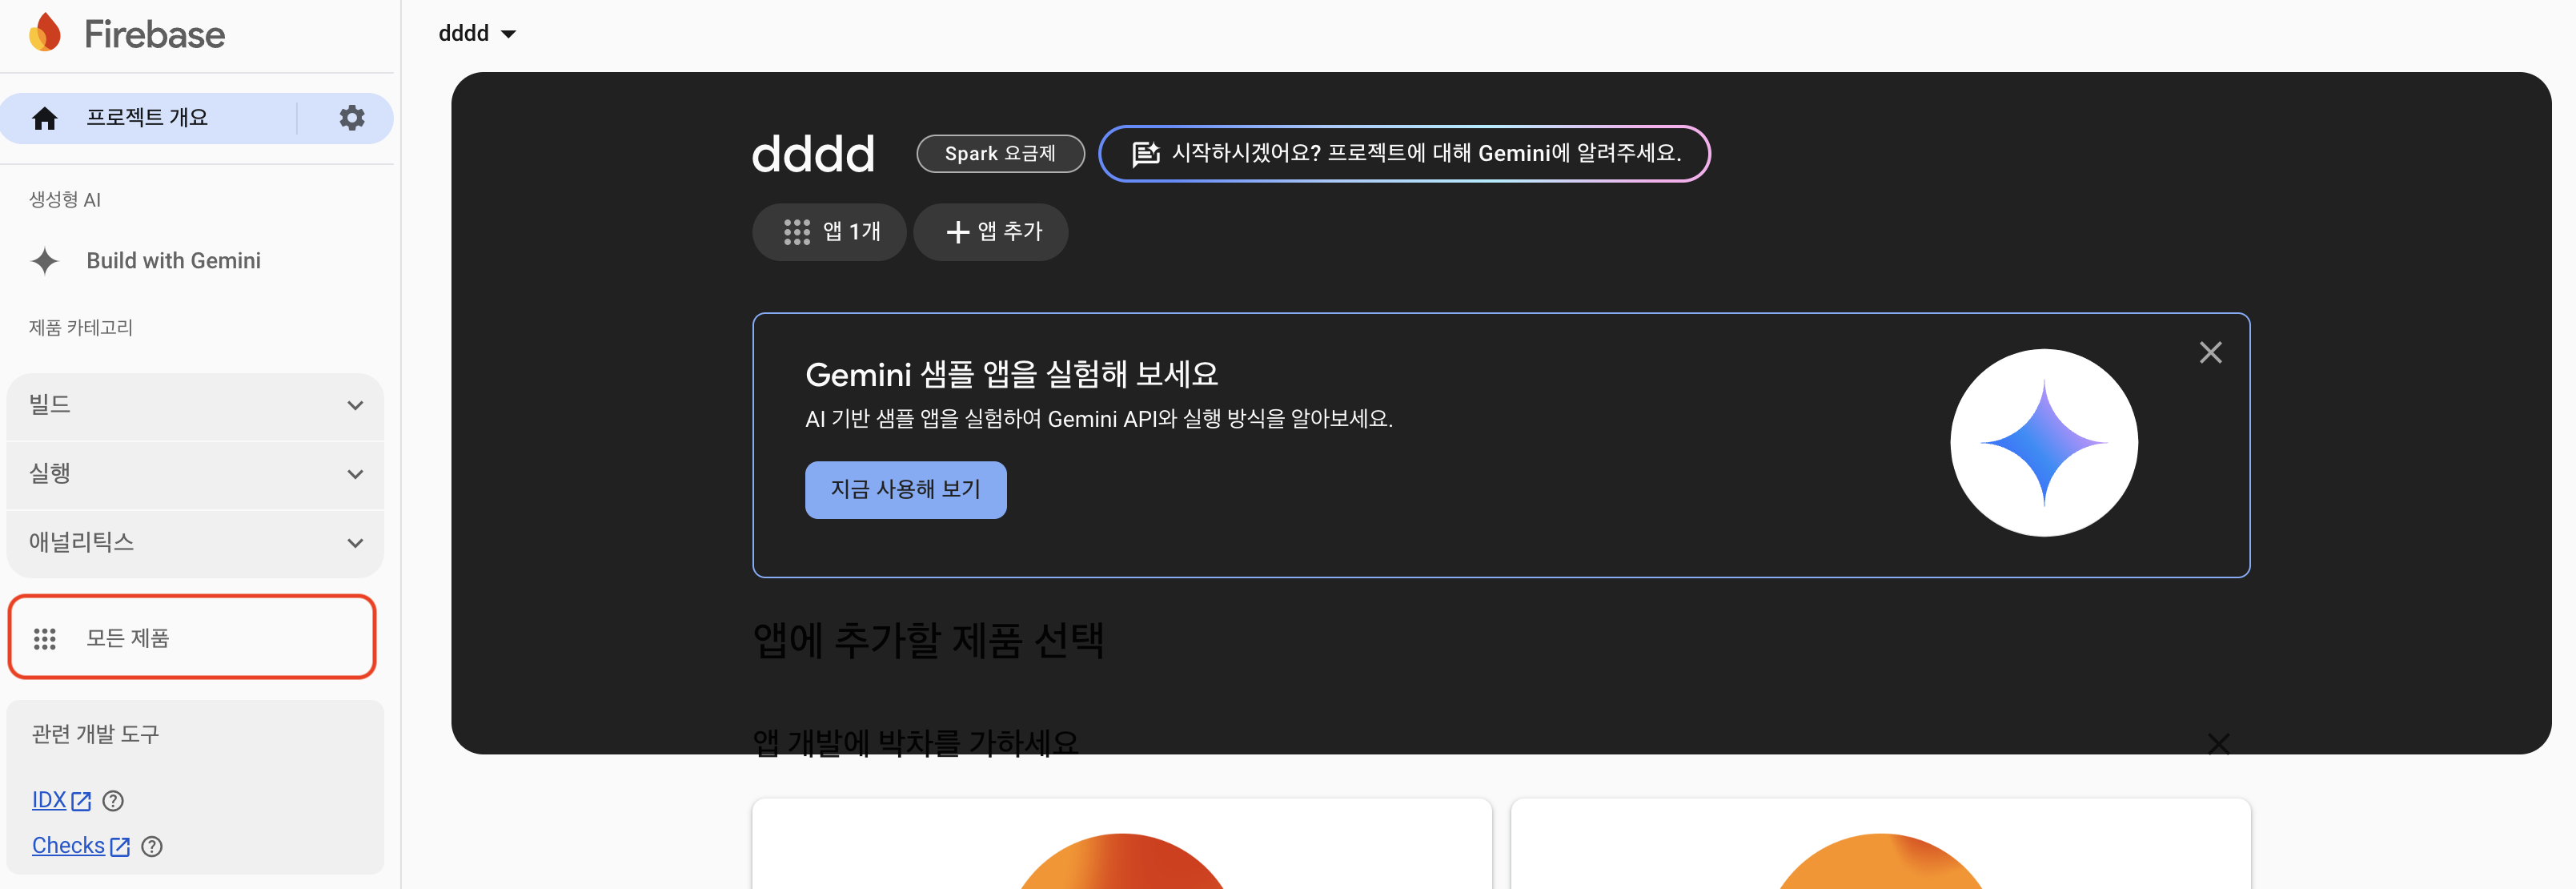
Task: Click the Gemini sparkle icon in sidebar
Action: [x=45, y=261]
